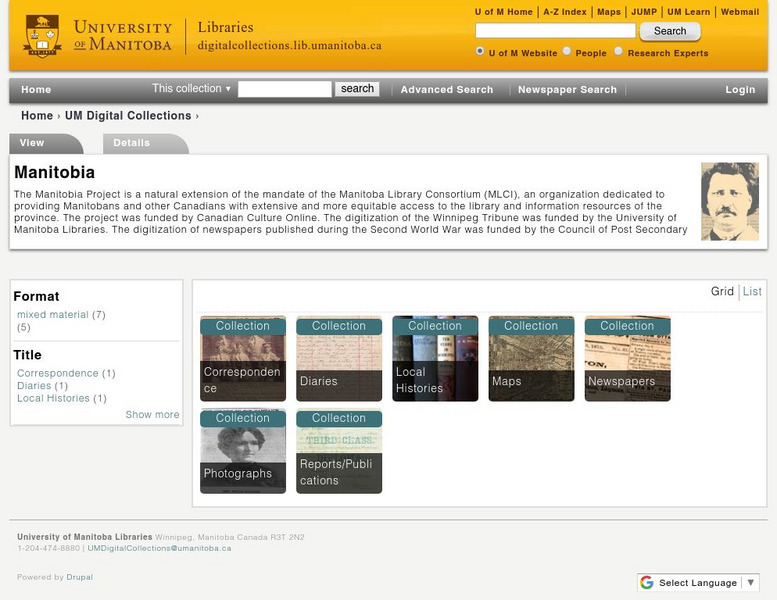Click the header Search button

click(x=670, y=31)
